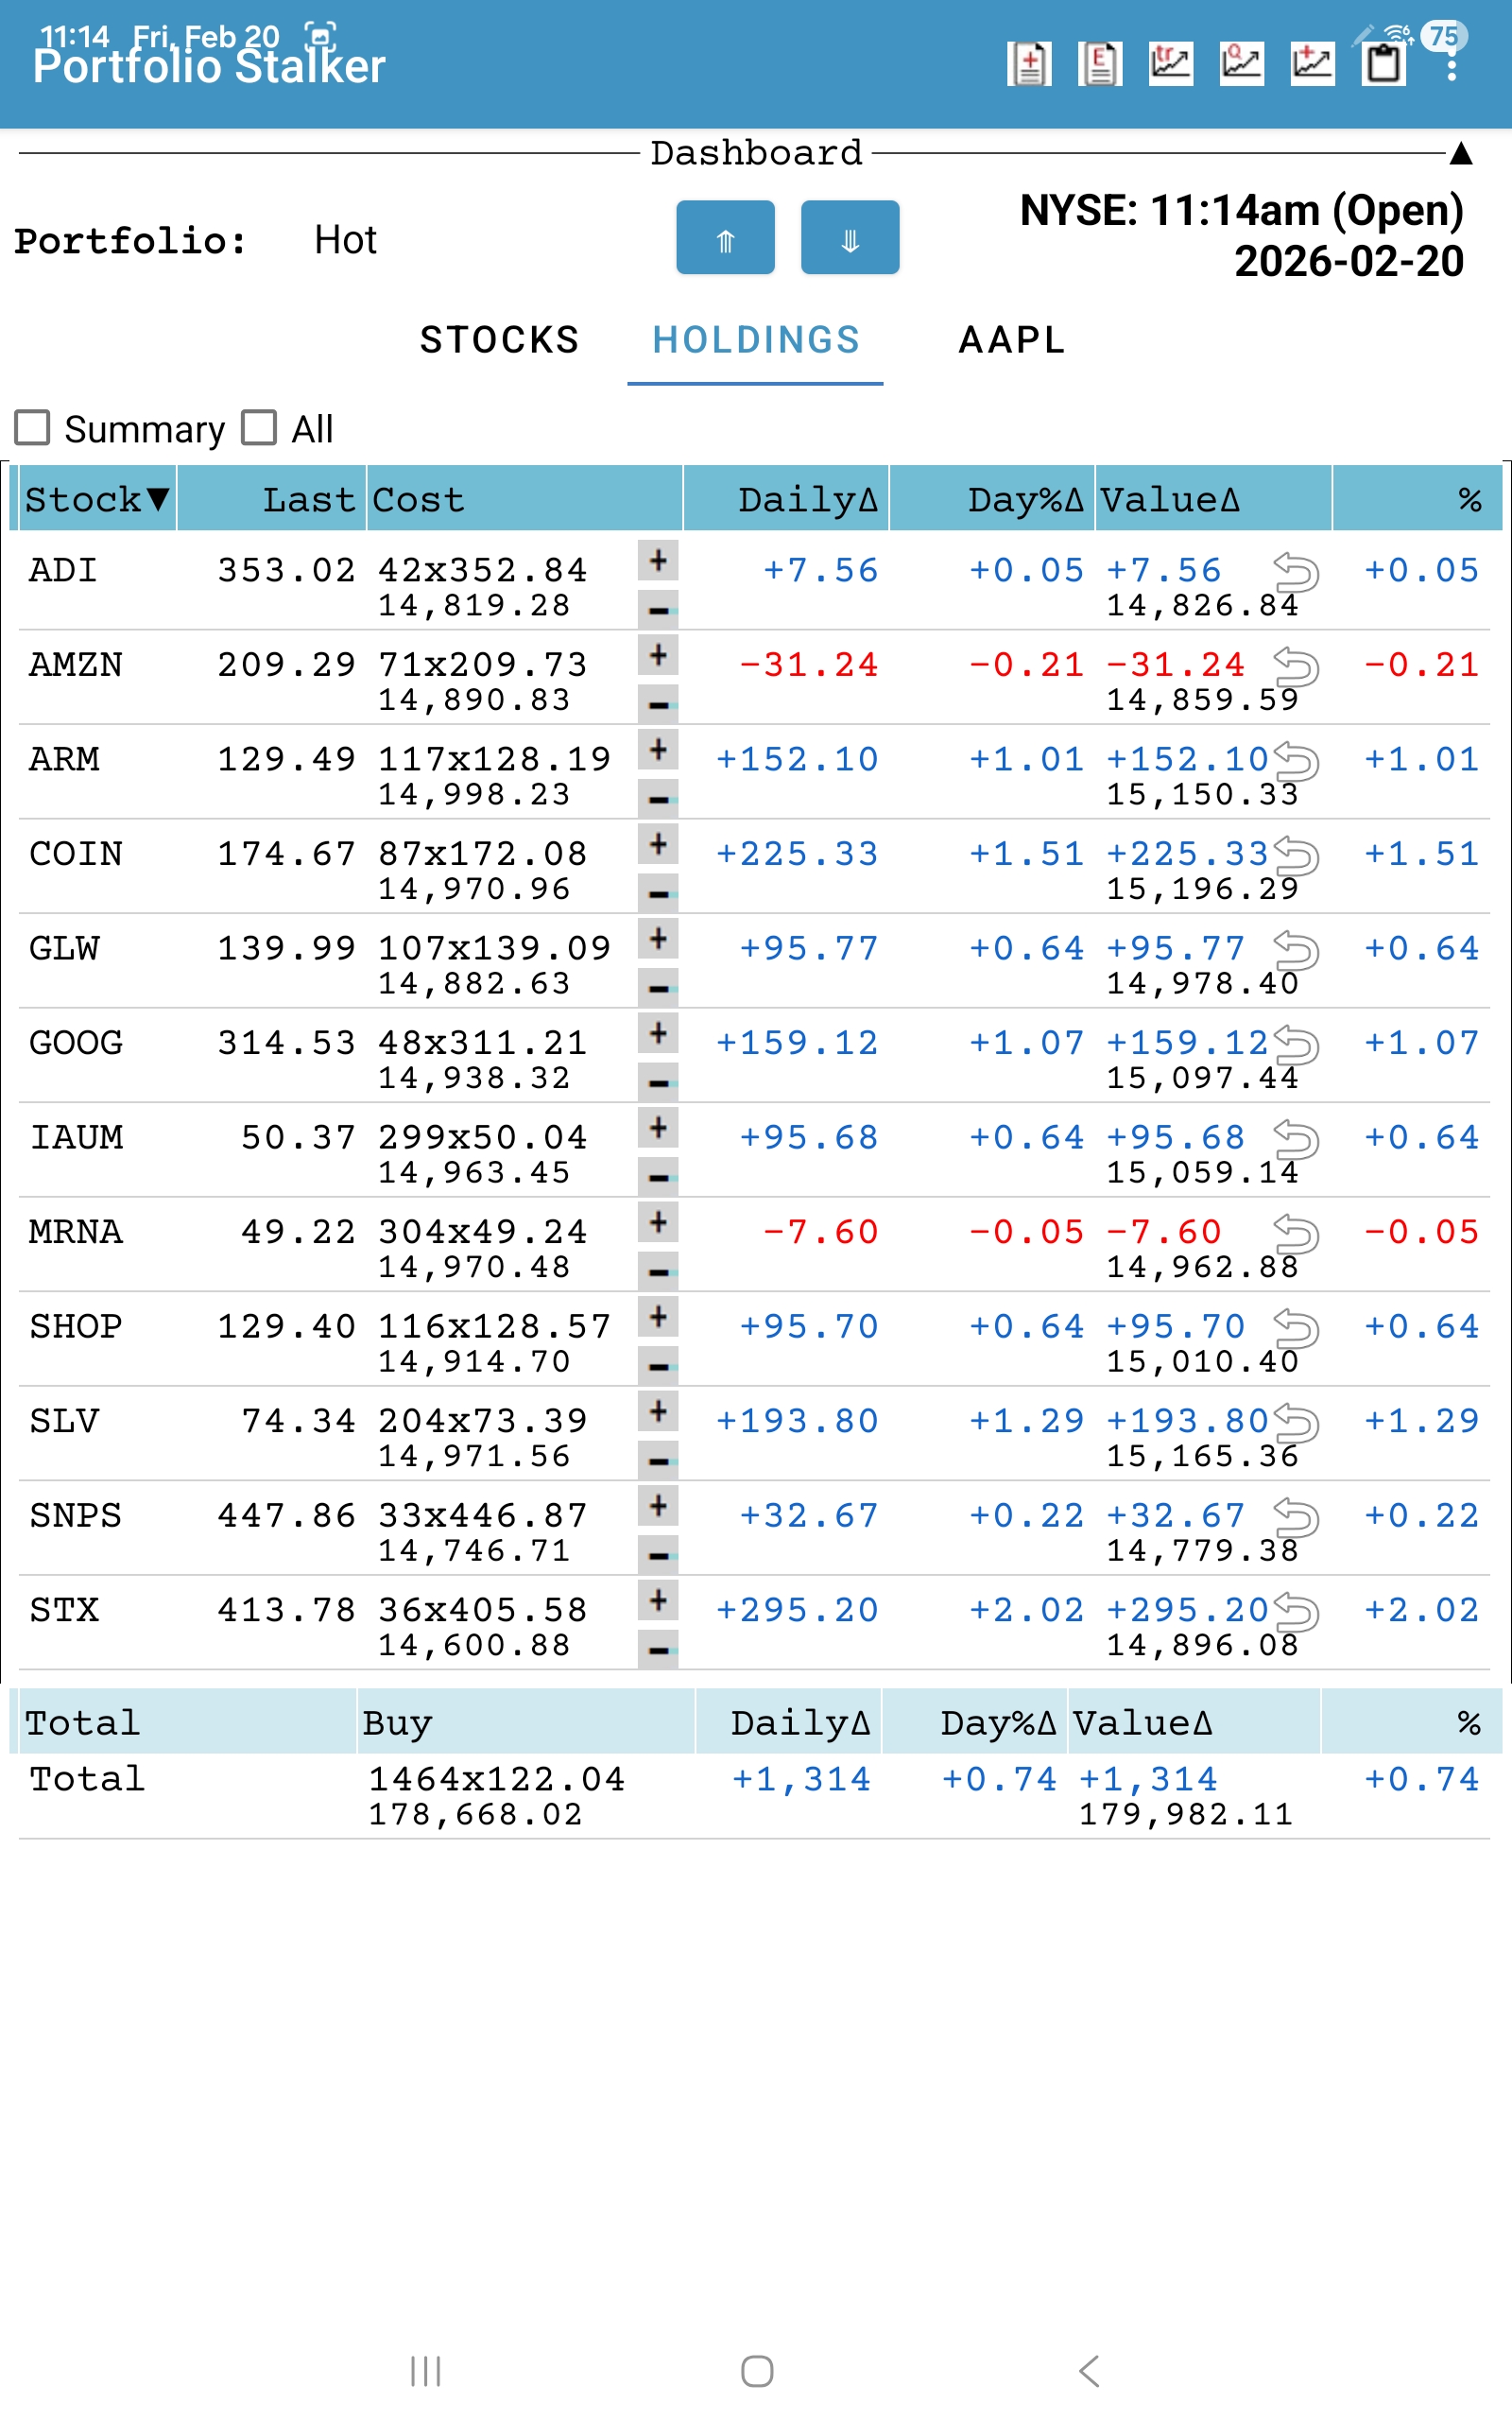The height and width of the screenshot is (2420, 1512).
Task: Tap the Android back navigation button
Action: click(x=1089, y=2370)
